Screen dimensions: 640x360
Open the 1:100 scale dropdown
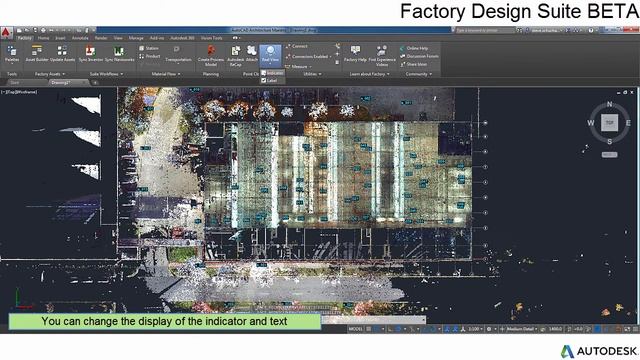[476, 329]
